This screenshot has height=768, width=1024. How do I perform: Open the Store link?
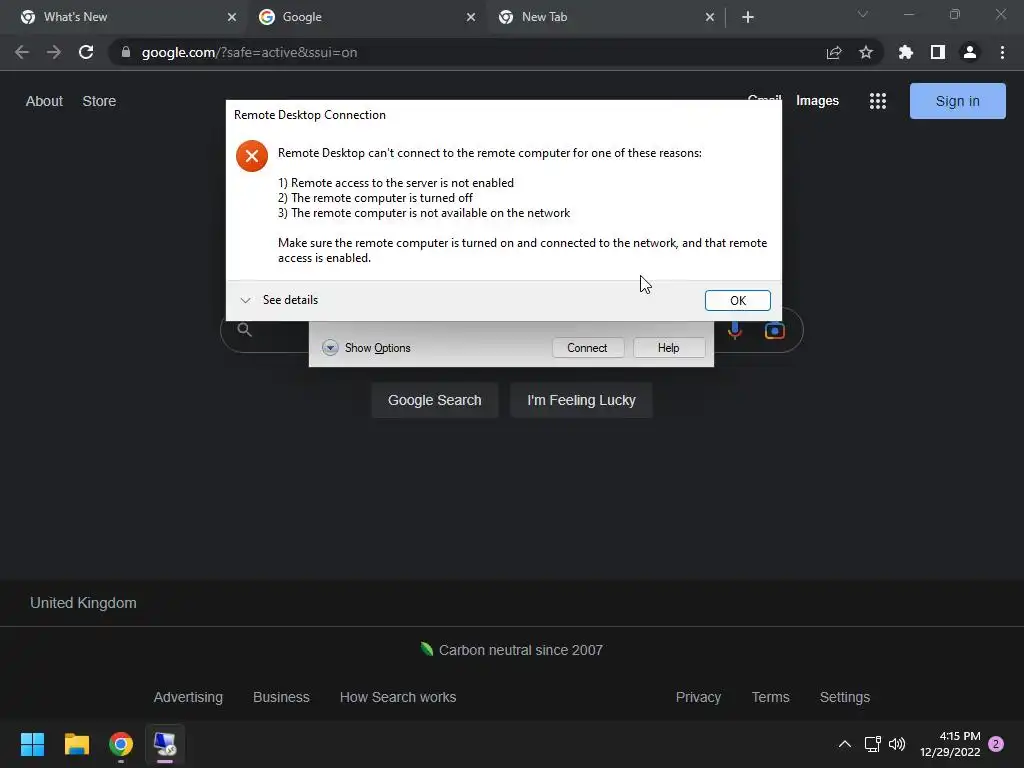[x=99, y=101]
